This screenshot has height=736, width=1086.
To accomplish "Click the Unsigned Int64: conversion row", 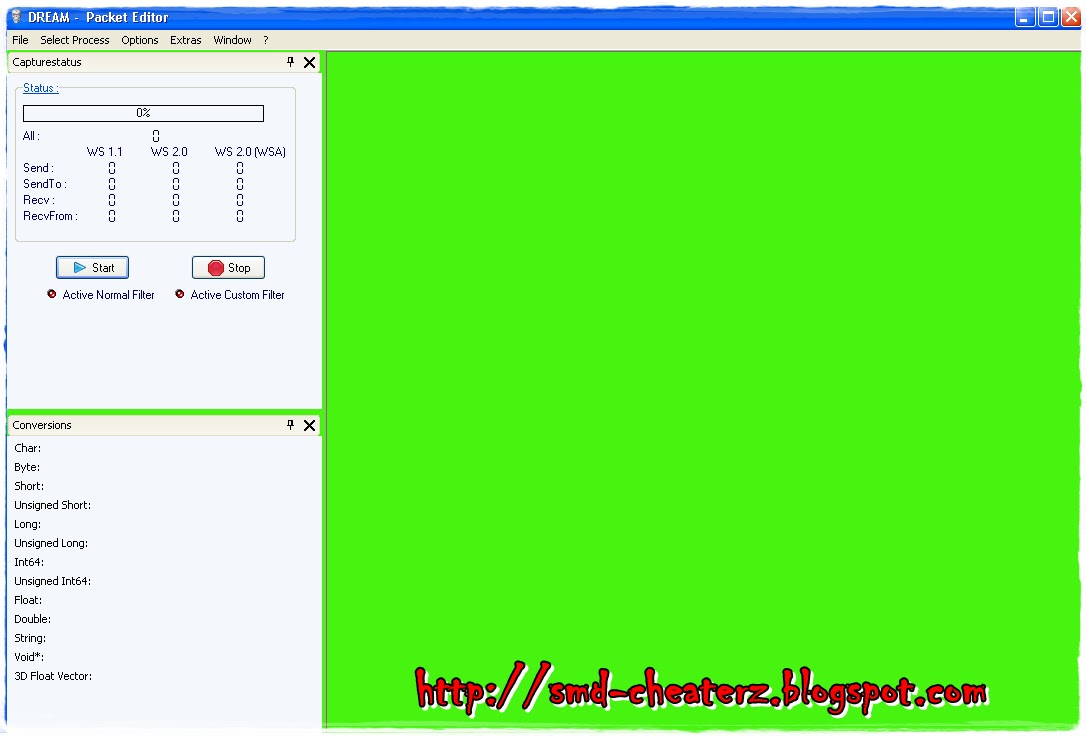I will pyautogui.click(x=53, y=582).
